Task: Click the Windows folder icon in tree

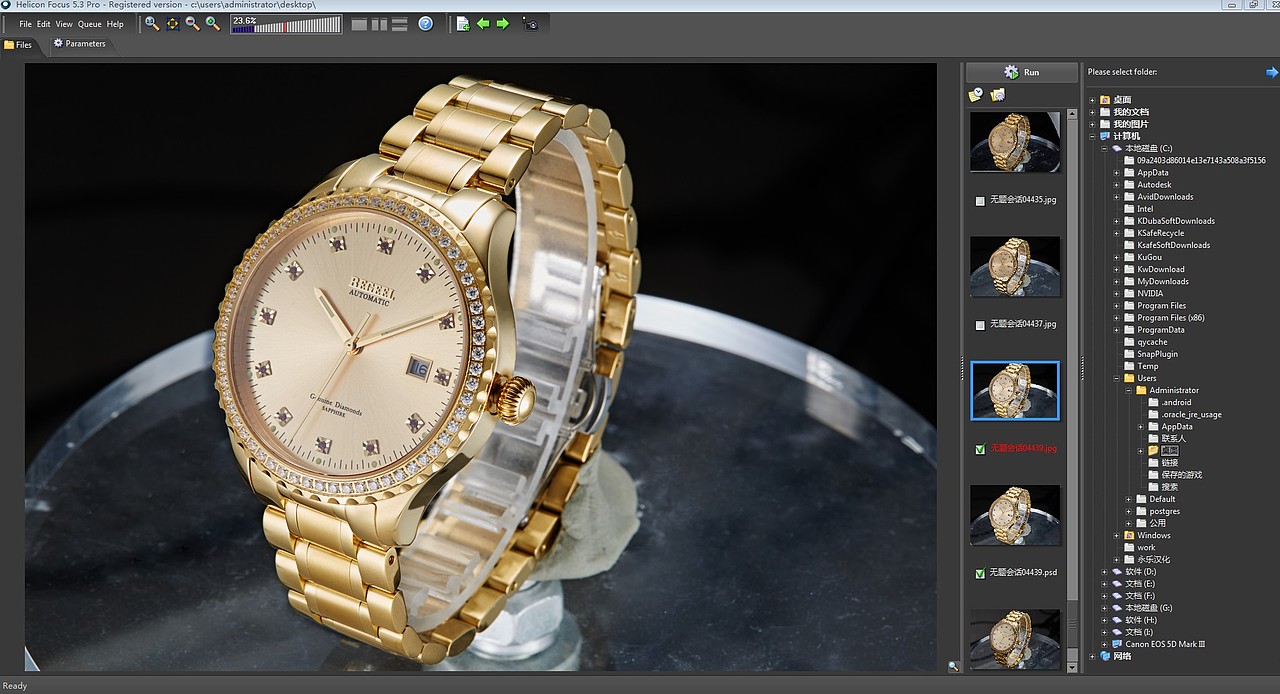Action: (x=1129, y=535)
